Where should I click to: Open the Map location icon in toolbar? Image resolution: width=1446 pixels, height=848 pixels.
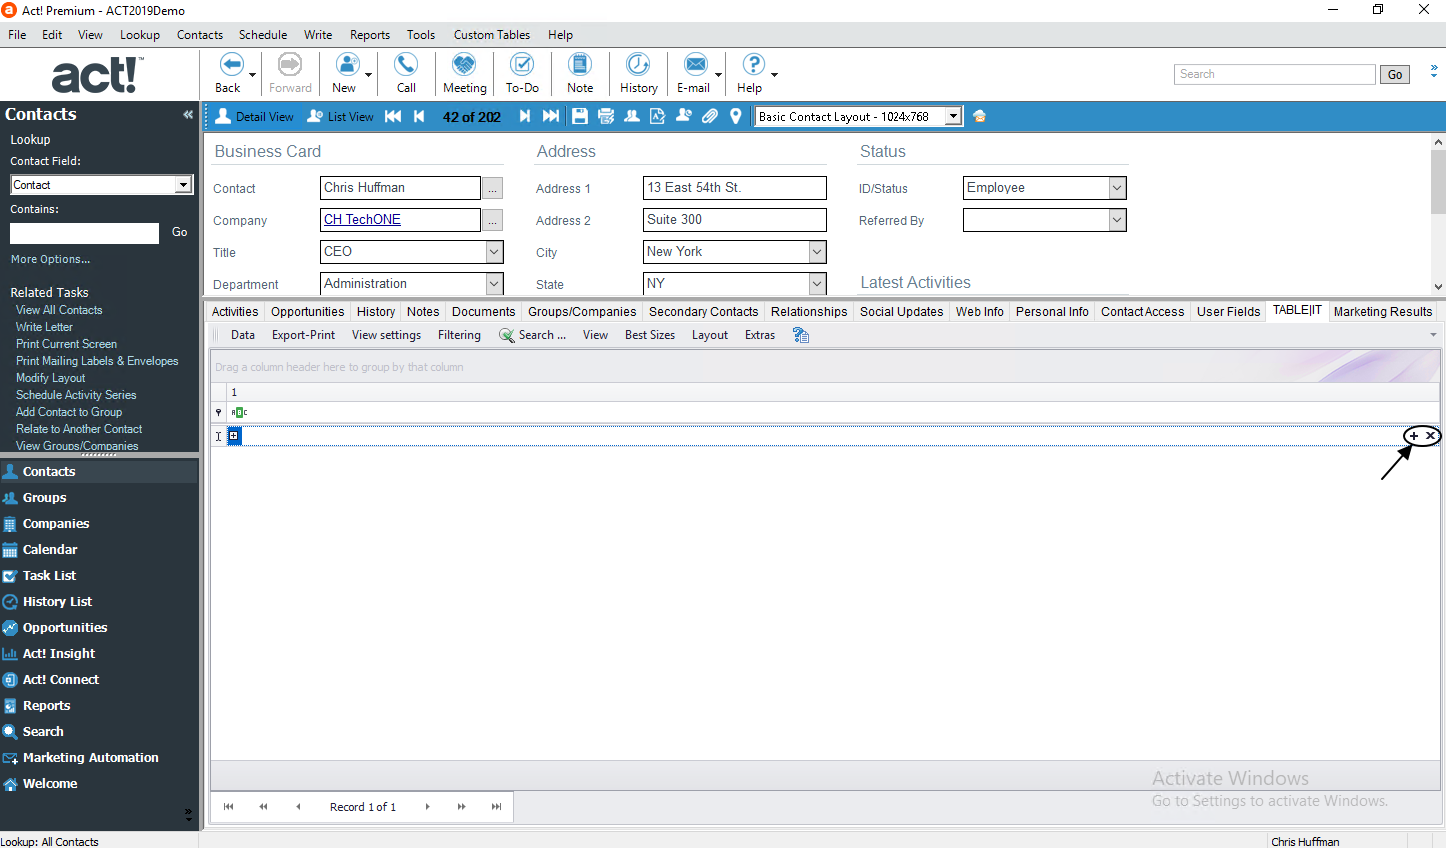click(735, 116)
